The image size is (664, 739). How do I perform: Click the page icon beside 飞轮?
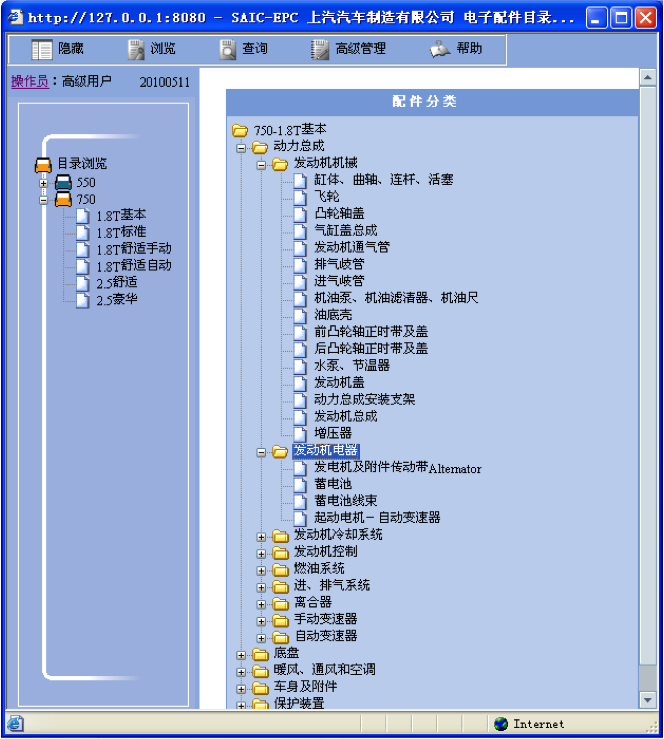pos(300,197)
